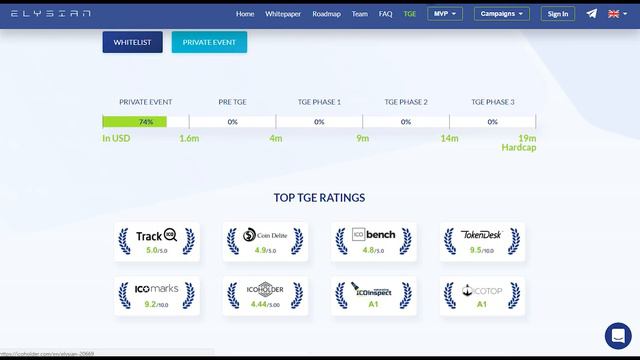This screenshot has height=360, width=640.
Task: Go to Home page
Action: pyautogui.click(x=245, y=14)
